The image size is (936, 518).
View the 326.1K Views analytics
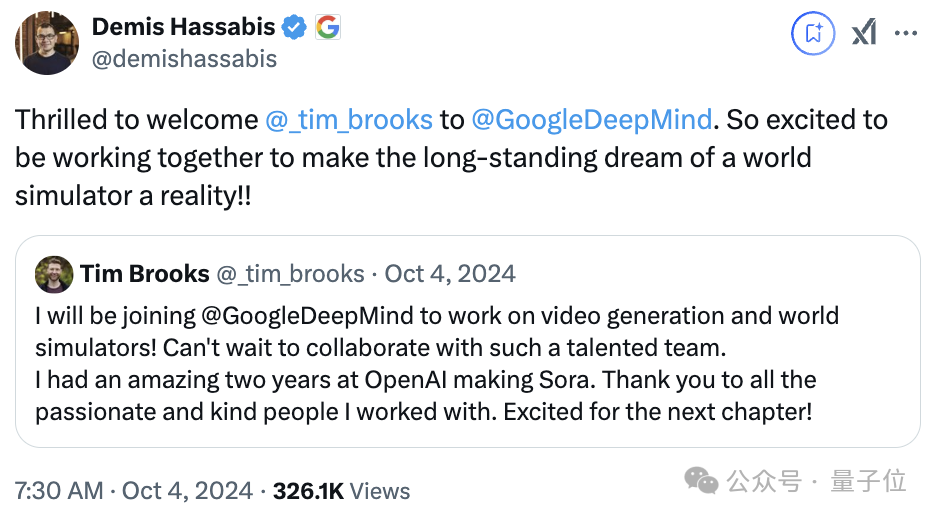(x=341, y=490)
